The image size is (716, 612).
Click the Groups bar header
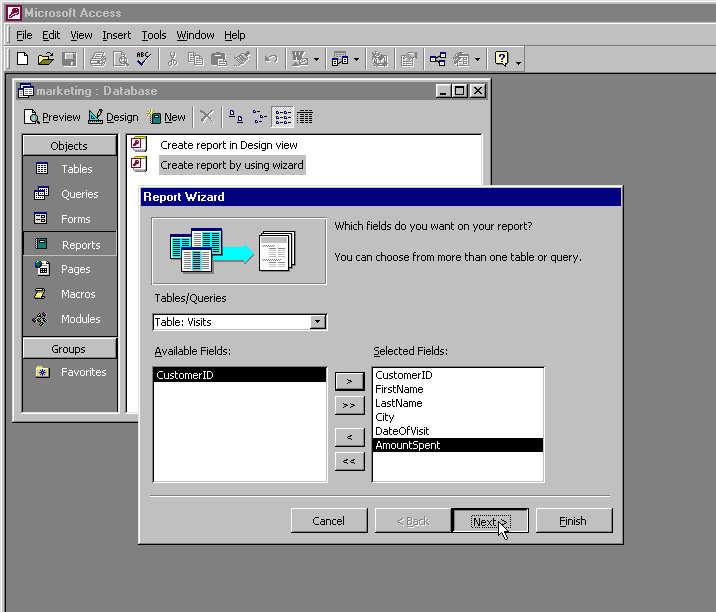pyautogui.click(x=69, y=349)
